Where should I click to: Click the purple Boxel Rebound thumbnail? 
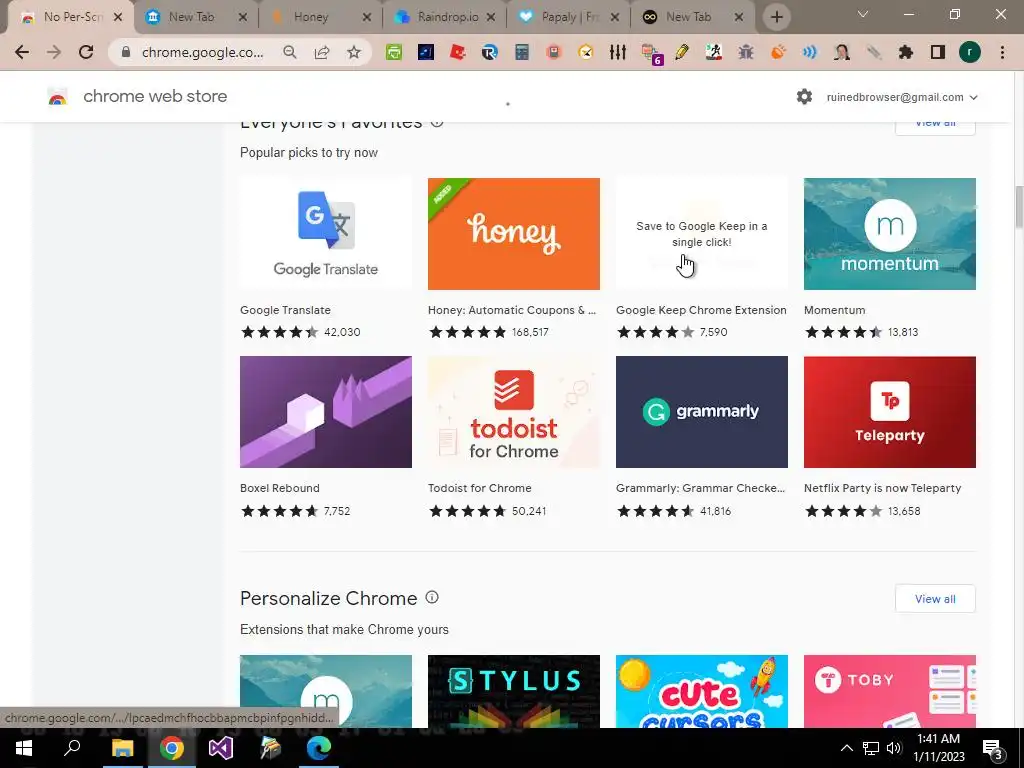[x=326, y=412]
